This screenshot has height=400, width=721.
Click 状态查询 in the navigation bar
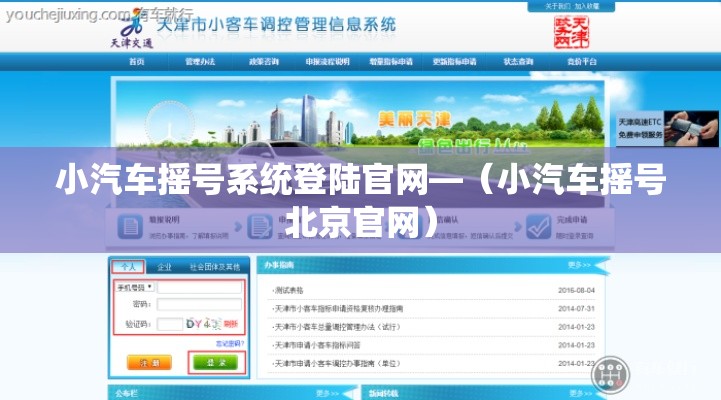point(518,62)
